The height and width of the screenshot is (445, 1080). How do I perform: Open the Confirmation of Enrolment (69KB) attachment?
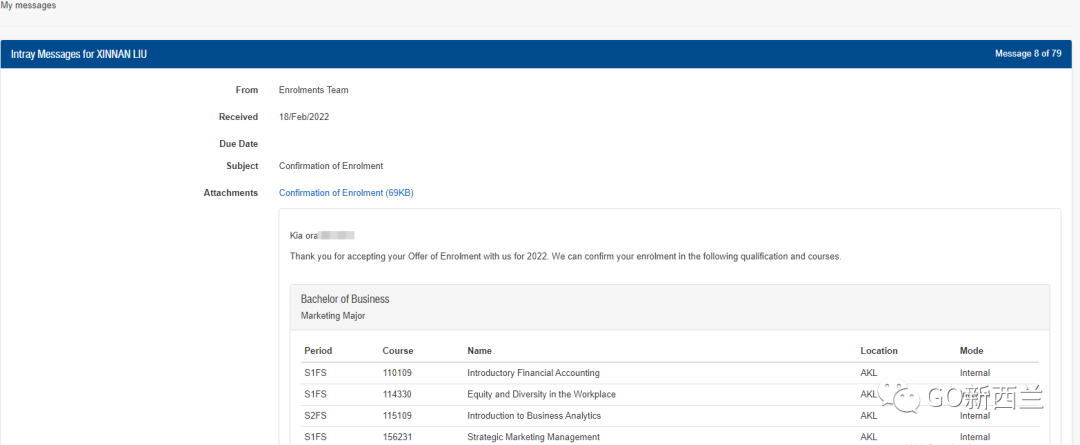coord(346,193)
